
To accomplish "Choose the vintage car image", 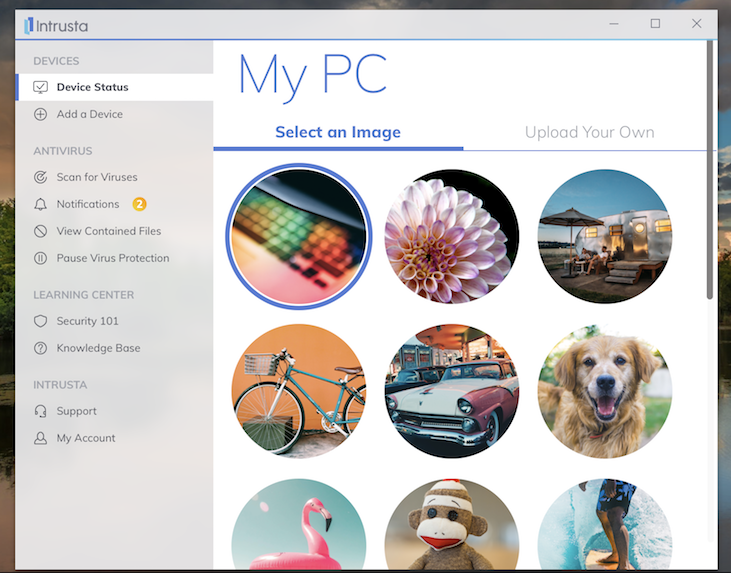I will point(452,391).
